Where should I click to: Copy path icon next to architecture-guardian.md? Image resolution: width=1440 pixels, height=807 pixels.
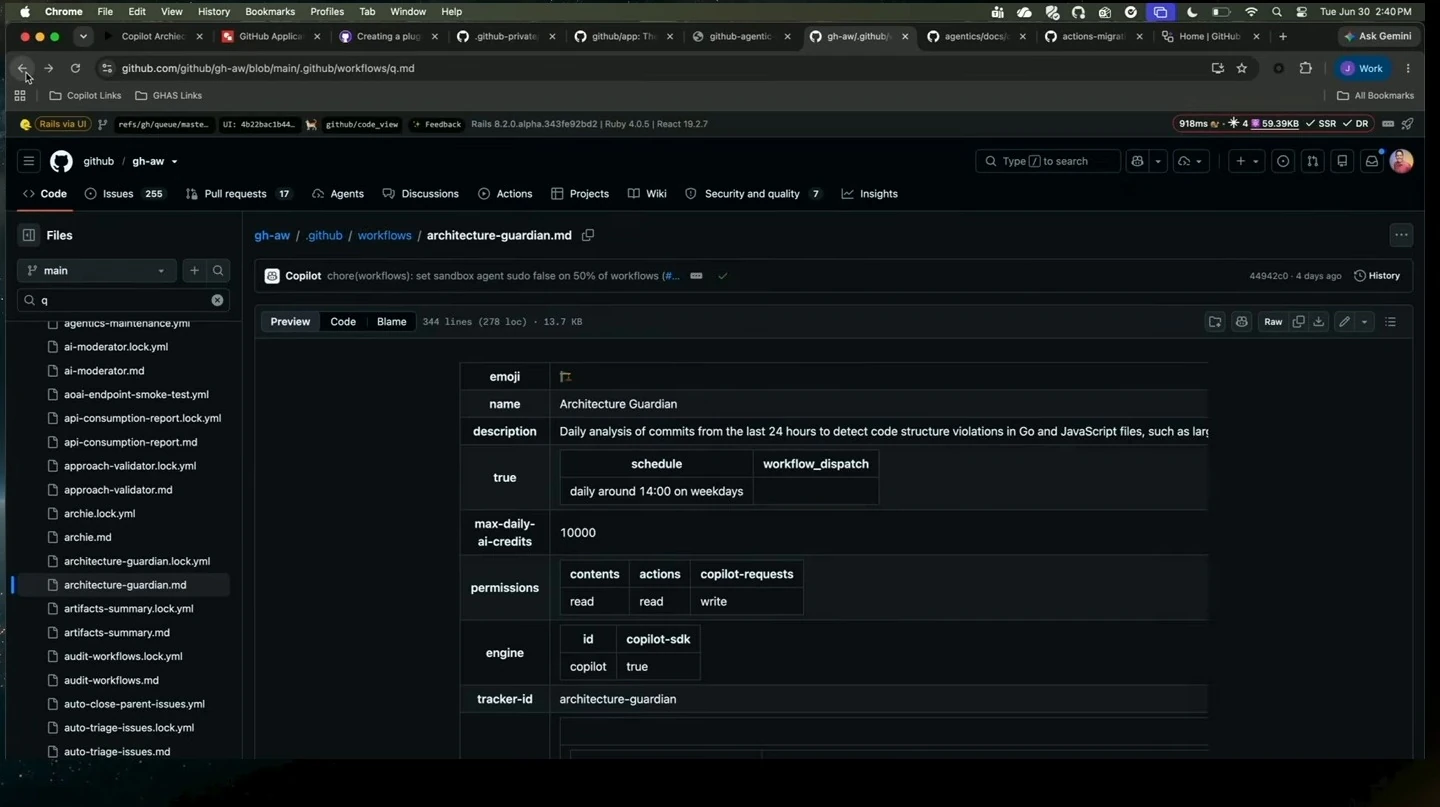pos(588,235)
